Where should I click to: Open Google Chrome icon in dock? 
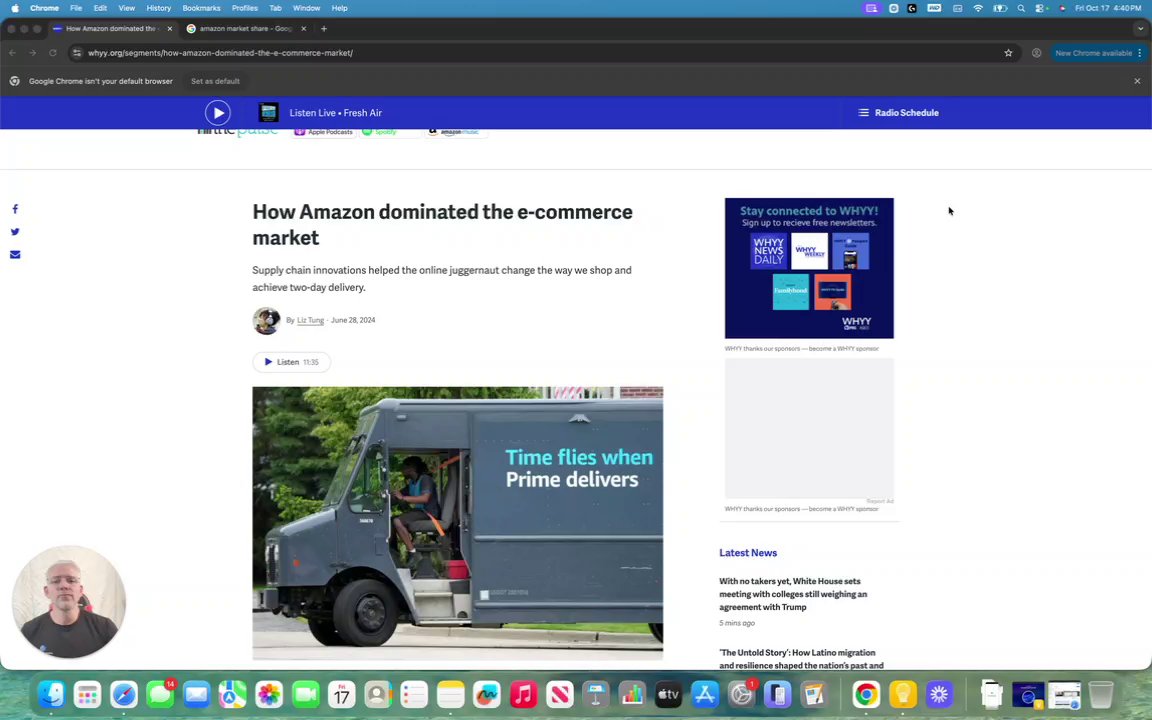click(866, 694)
